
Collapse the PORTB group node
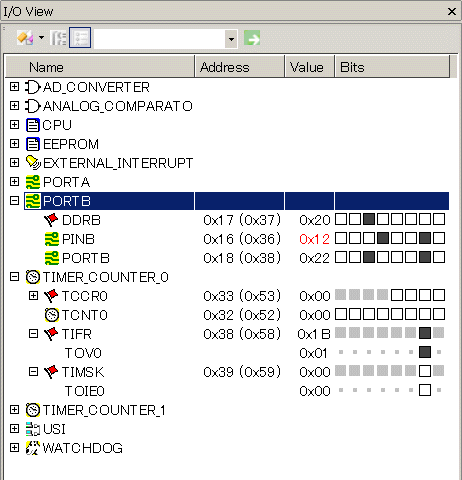[x=14, y=201]
